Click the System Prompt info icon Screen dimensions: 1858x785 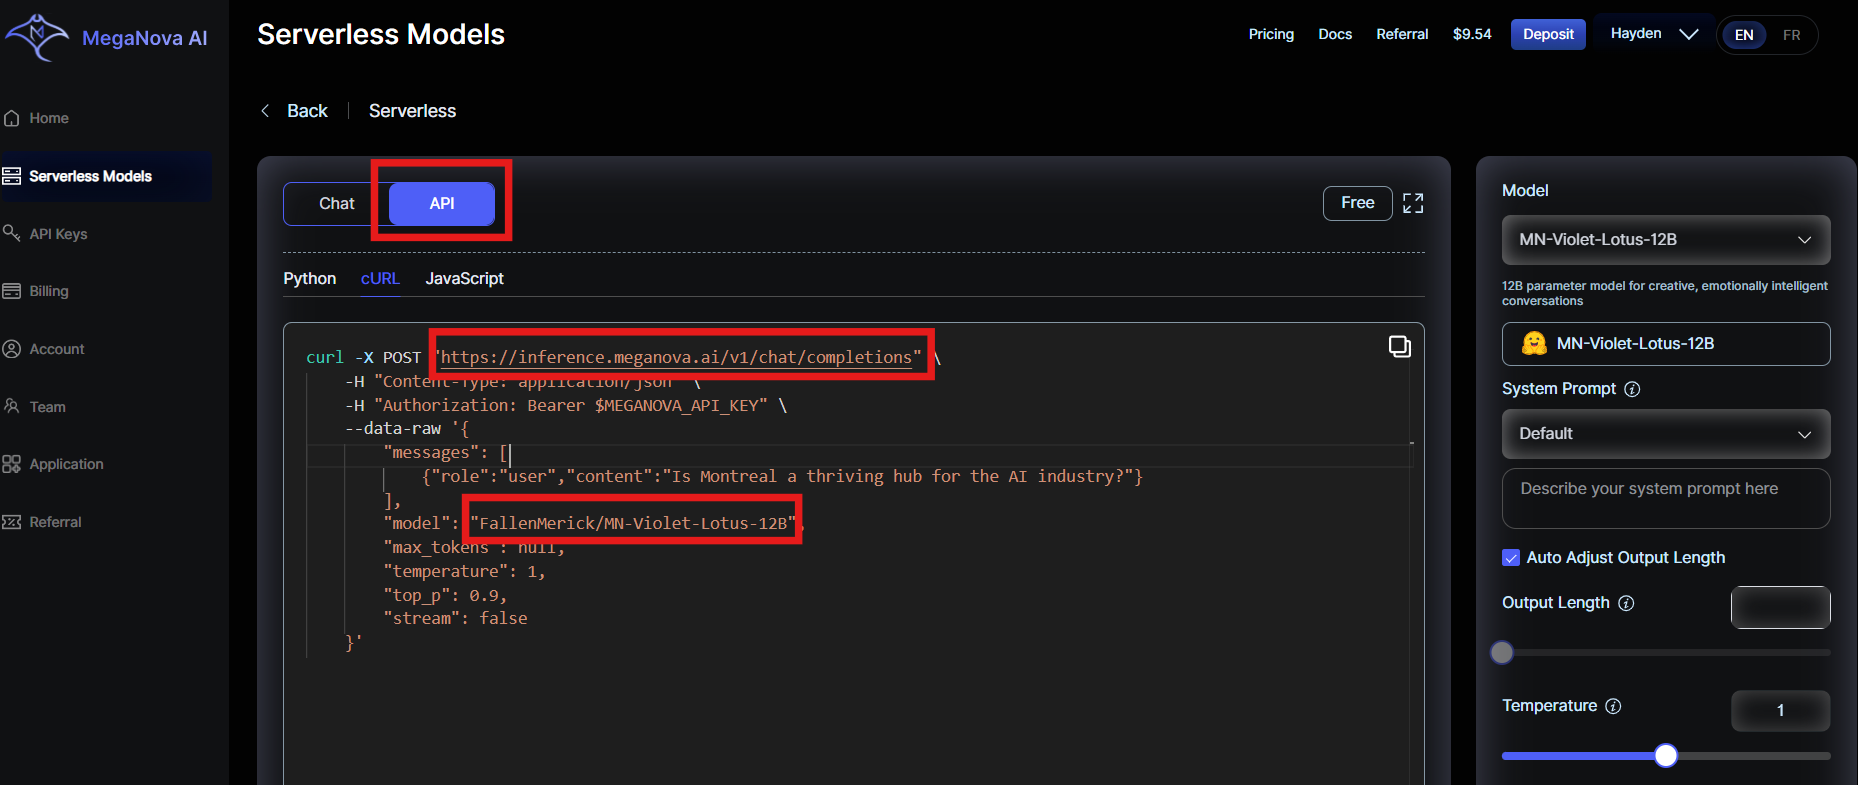point(1632,389)
